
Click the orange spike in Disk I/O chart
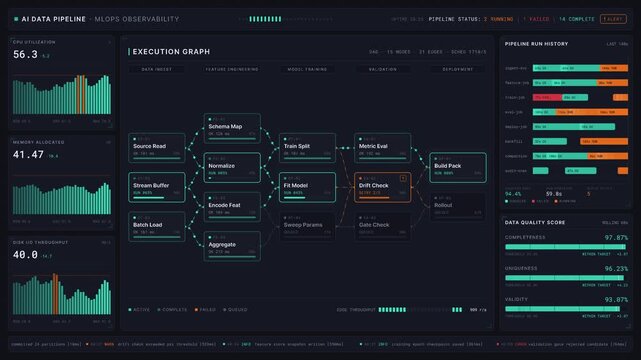[55, 294]
